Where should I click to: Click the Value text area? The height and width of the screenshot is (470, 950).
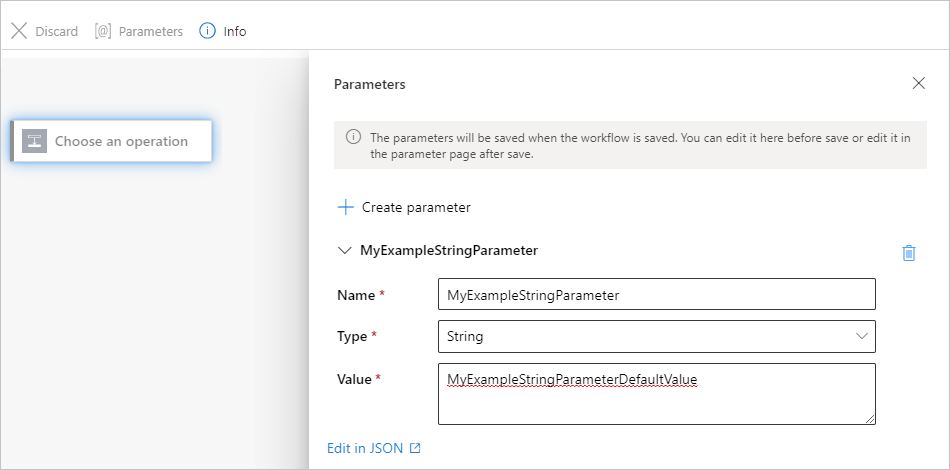656,394
